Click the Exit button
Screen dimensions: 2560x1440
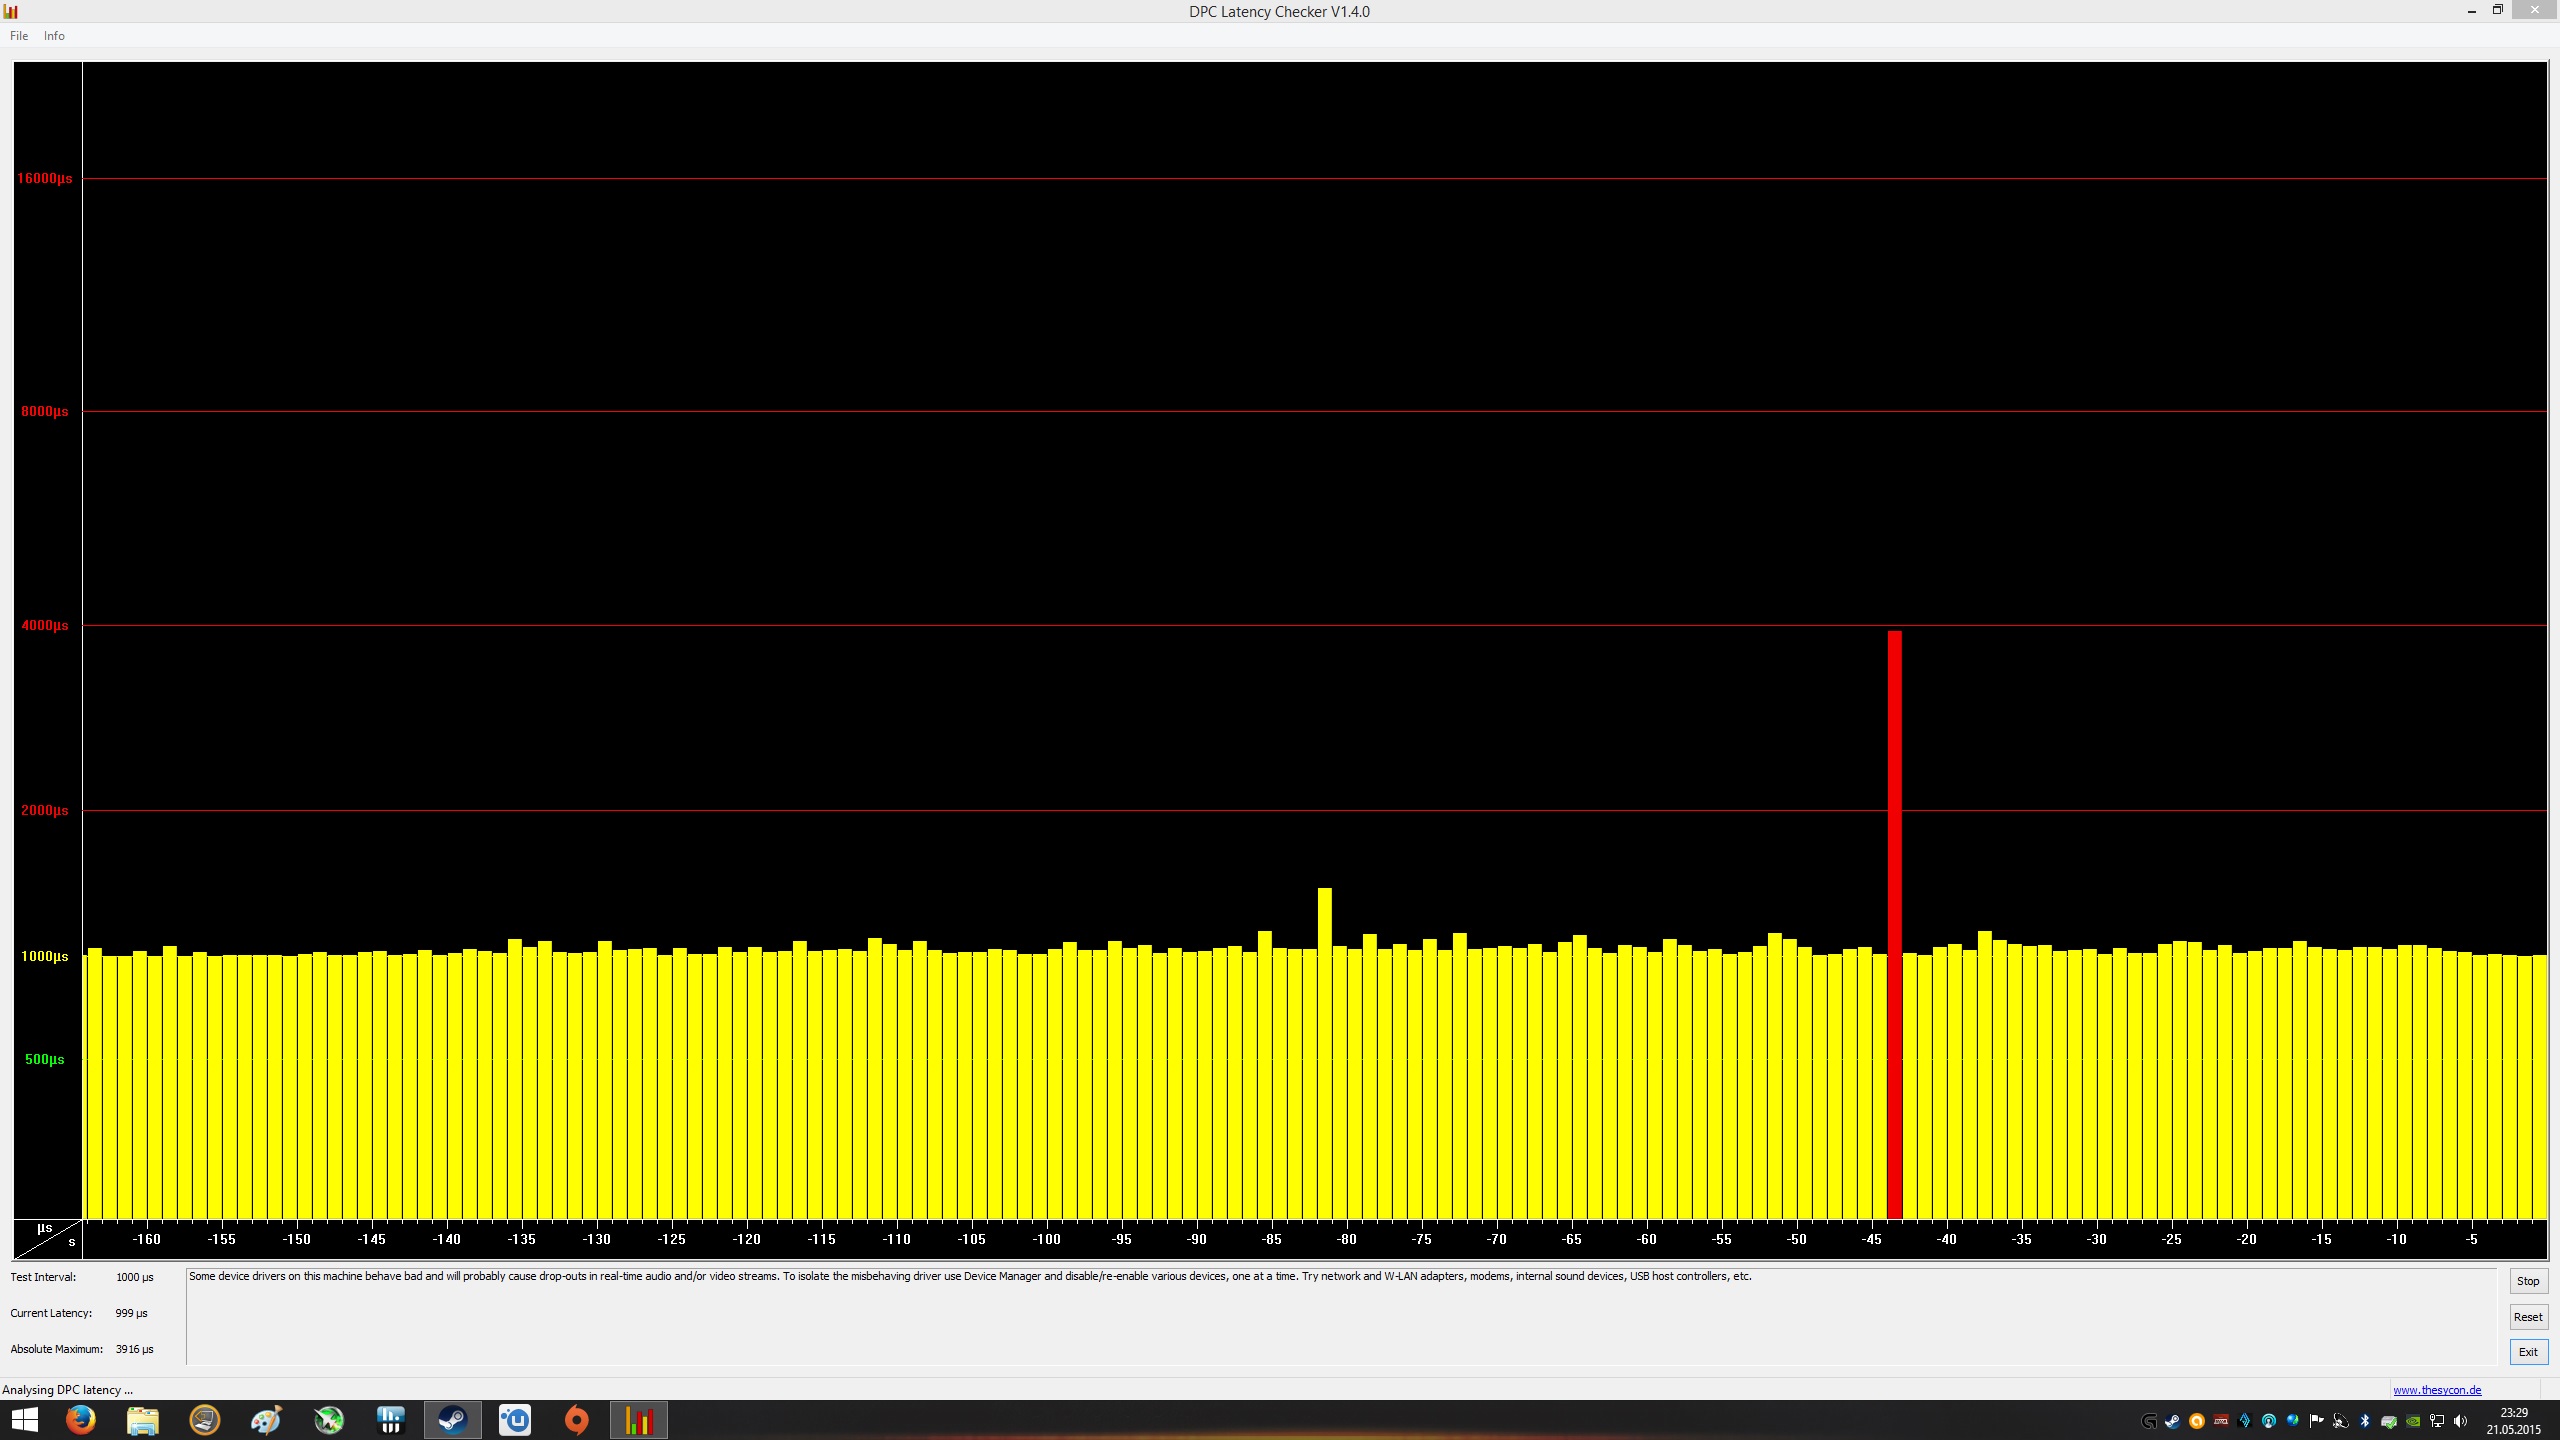(2528, 1352)
